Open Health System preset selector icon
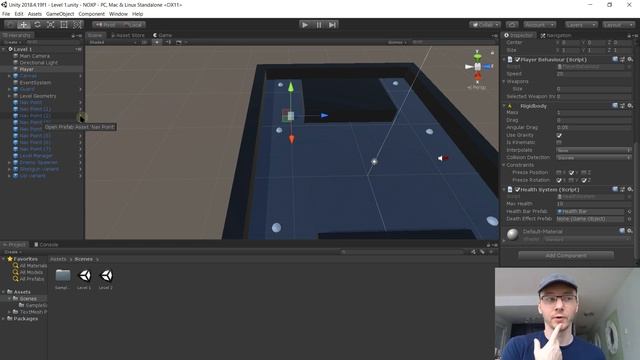 [622, 189]
